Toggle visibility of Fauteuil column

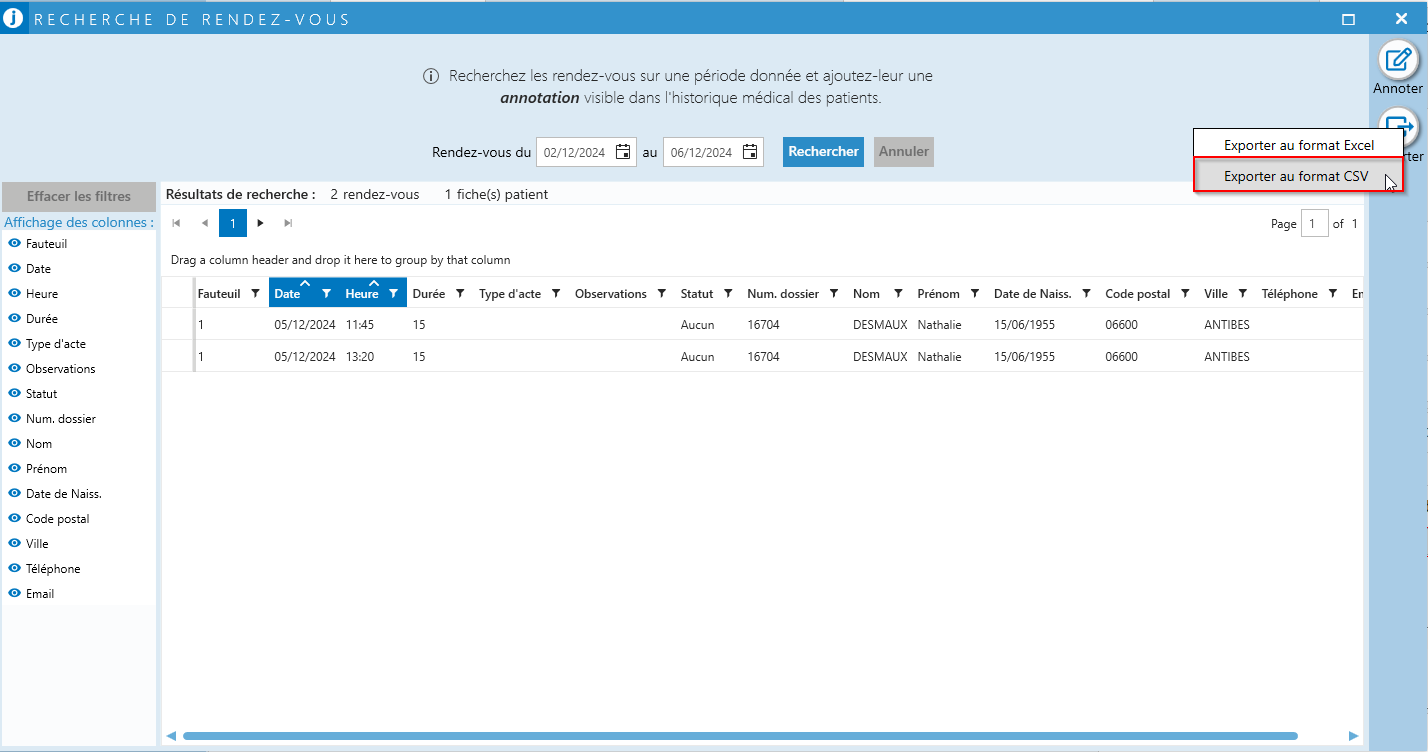pyautogui.click(x=15, y=243)
